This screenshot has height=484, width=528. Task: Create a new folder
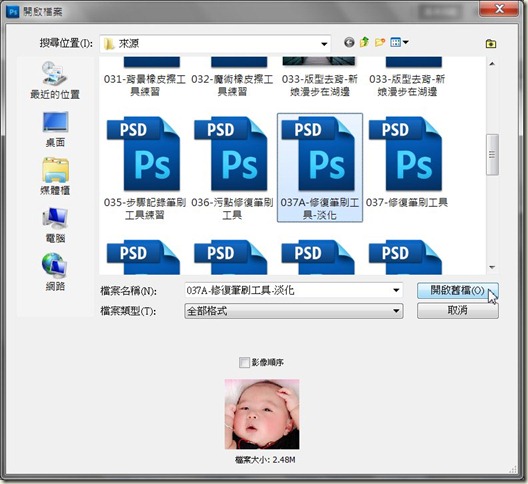380,42
